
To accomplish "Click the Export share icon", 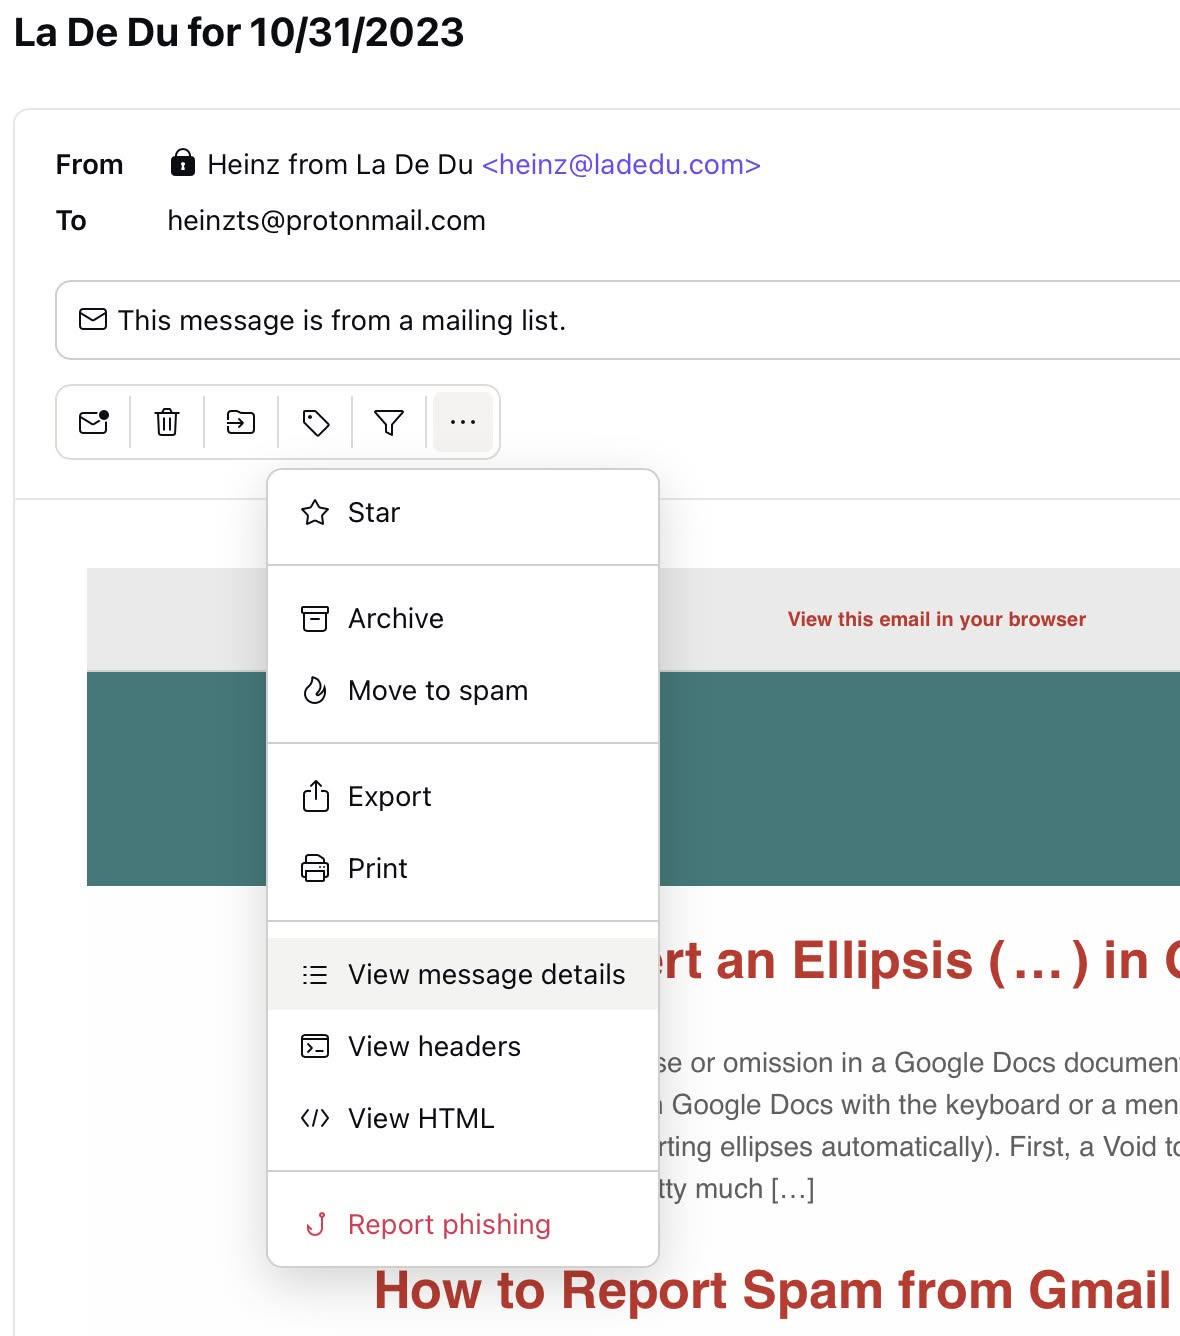I will pos(315,796).
